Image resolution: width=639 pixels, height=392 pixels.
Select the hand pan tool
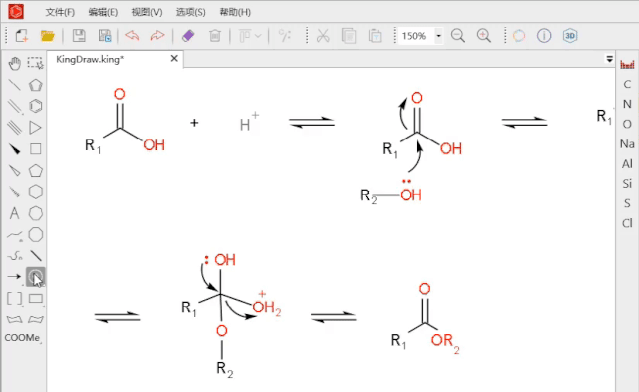click(15, 64)
